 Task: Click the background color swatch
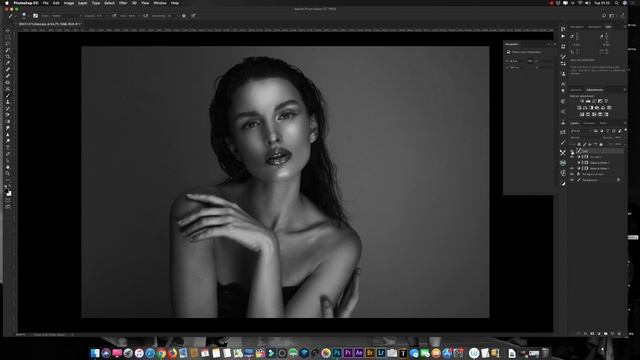(x=9, y=193)
